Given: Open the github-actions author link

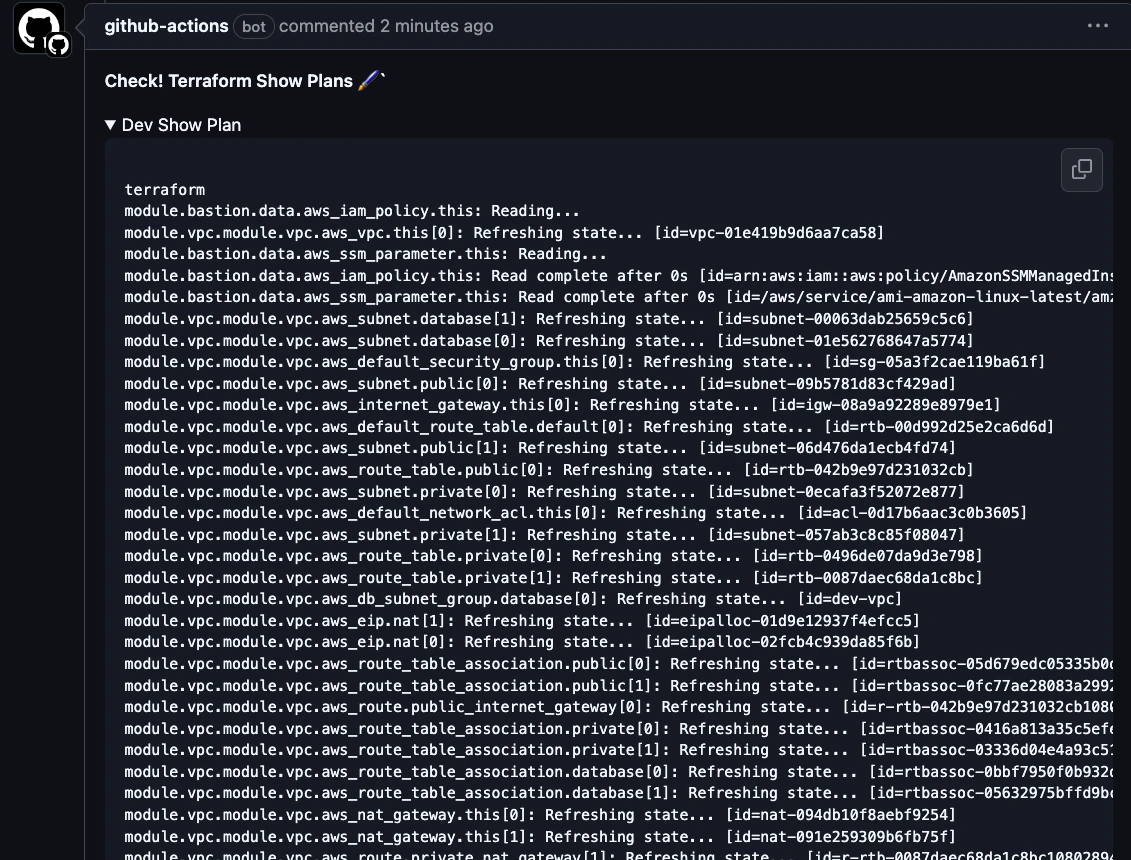Looking at the screenshot, I should coord(167,26).
